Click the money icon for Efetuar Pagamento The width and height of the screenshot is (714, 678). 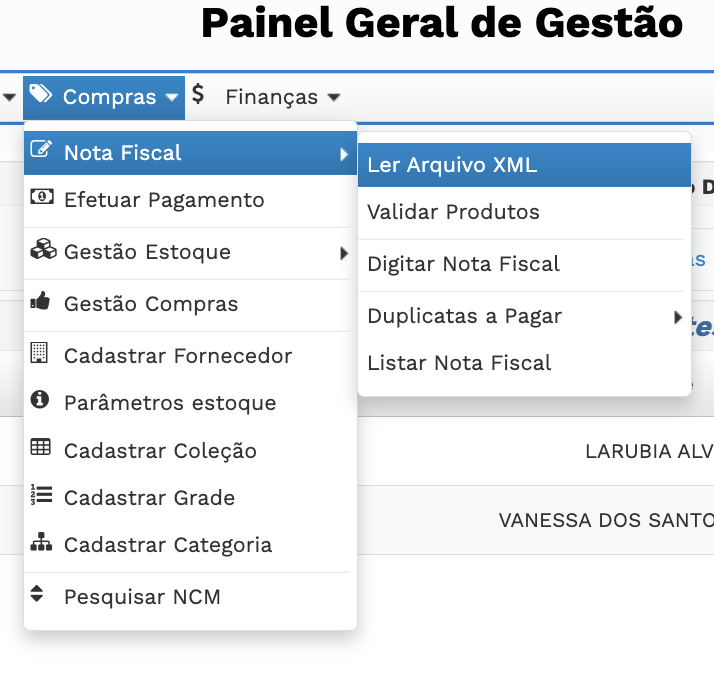coord(41,197)
